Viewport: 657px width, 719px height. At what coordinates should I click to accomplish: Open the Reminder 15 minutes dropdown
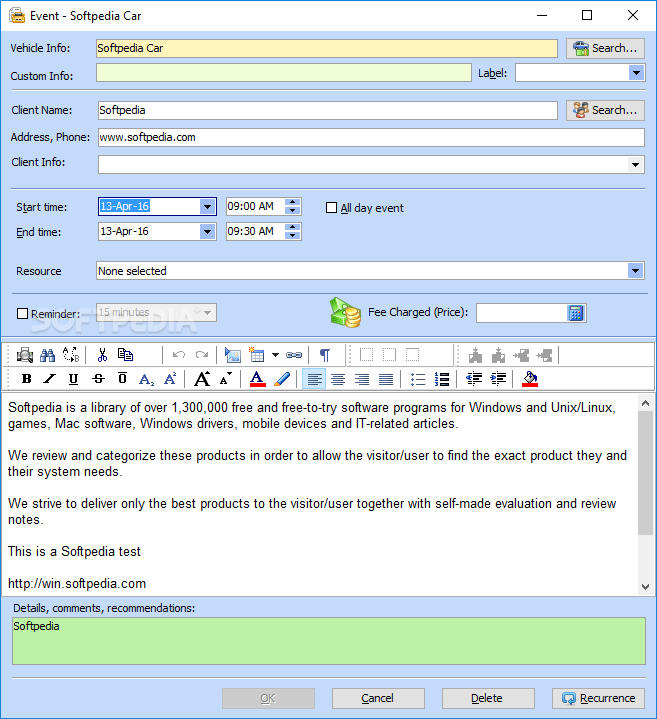point(207,313)
